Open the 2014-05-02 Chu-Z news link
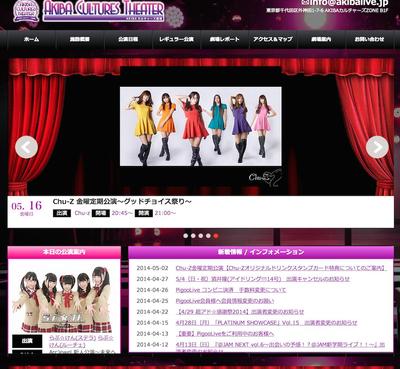Viewport: 400px width, 369px height. coord(281,268)
